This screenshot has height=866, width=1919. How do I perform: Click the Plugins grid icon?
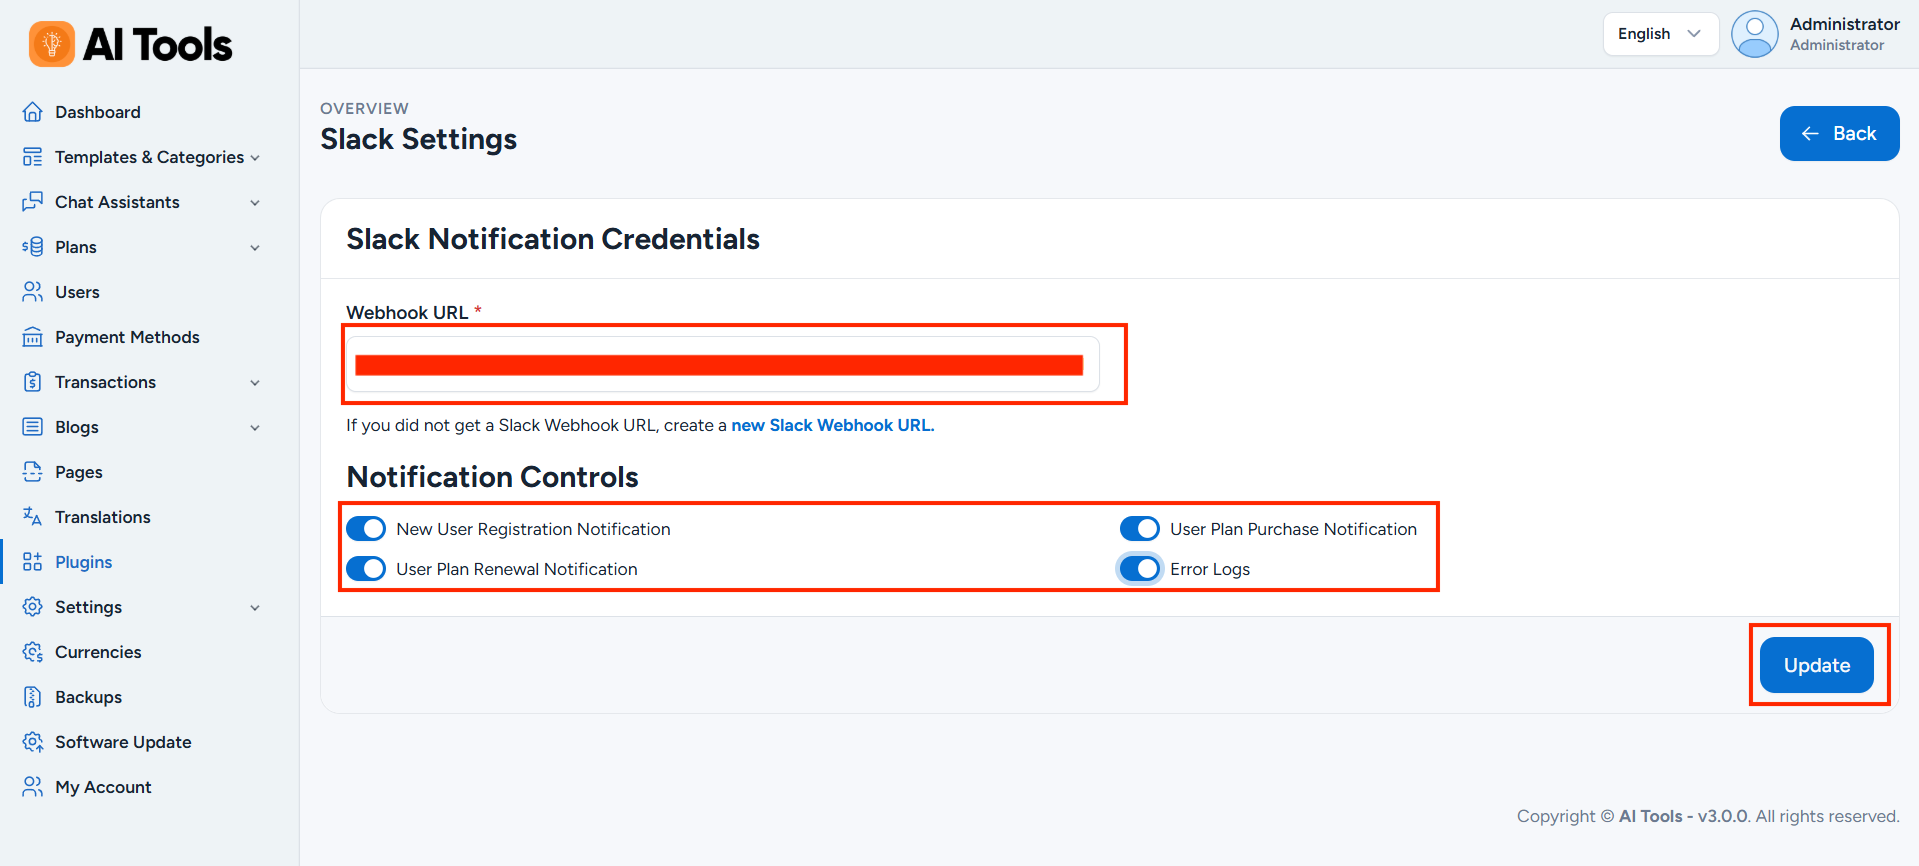pos(33,562)
